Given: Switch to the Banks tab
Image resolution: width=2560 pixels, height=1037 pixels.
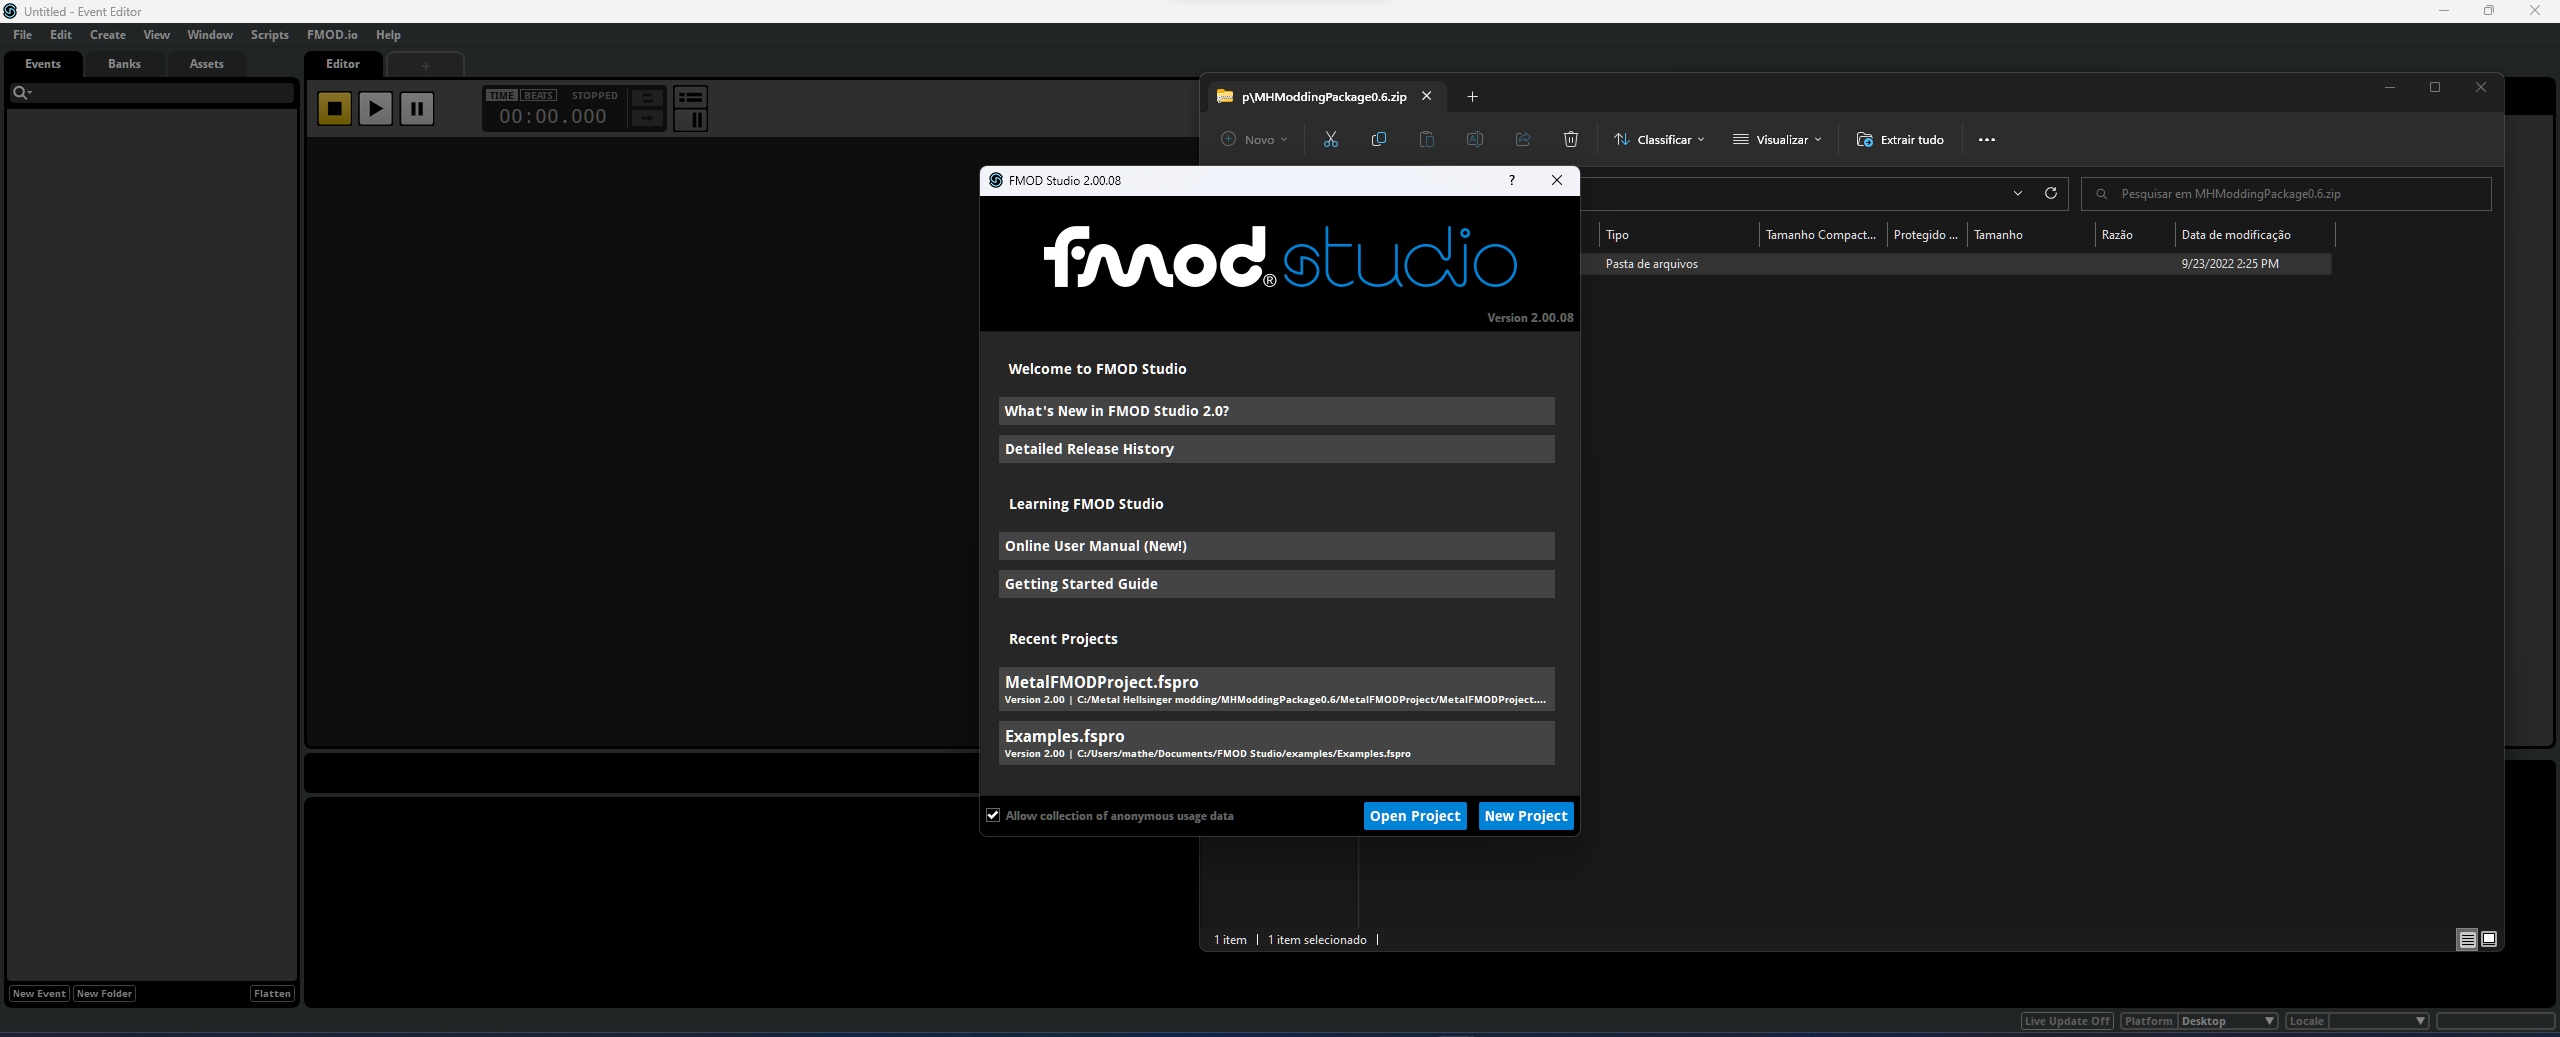Looking at the screenshot, I should (124, 64).
